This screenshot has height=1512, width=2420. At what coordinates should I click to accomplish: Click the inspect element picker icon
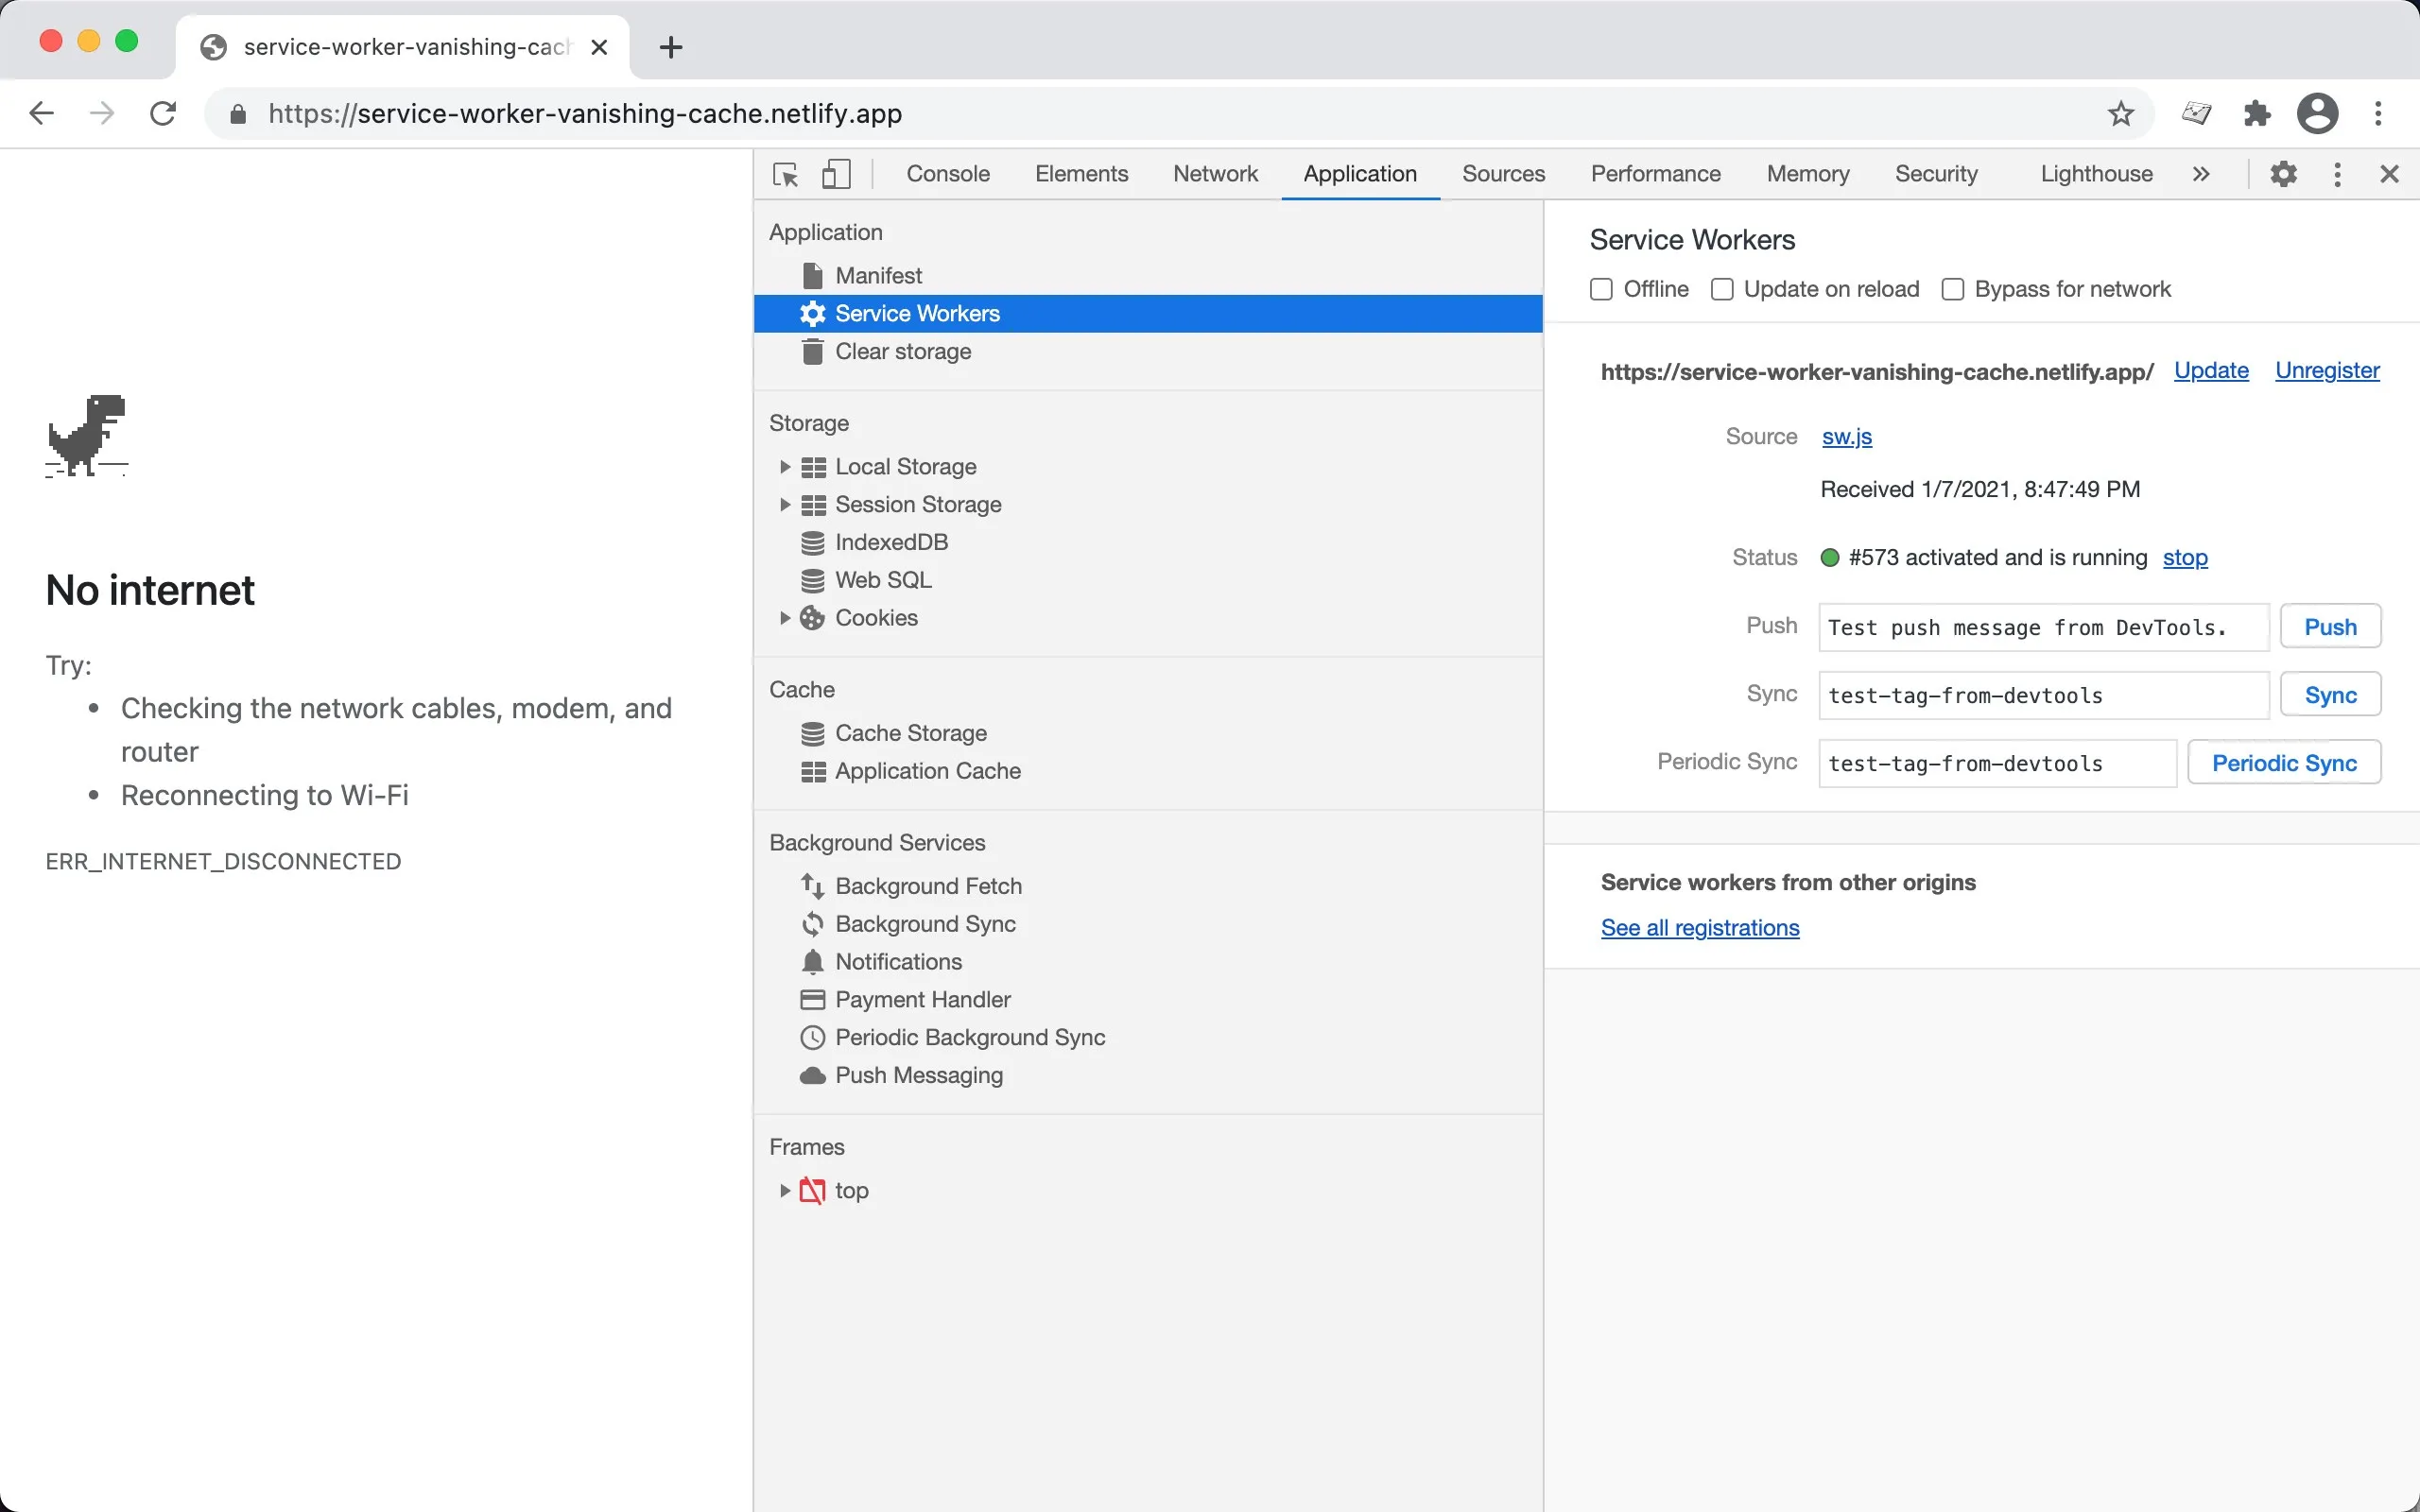[x=786, y=174]
